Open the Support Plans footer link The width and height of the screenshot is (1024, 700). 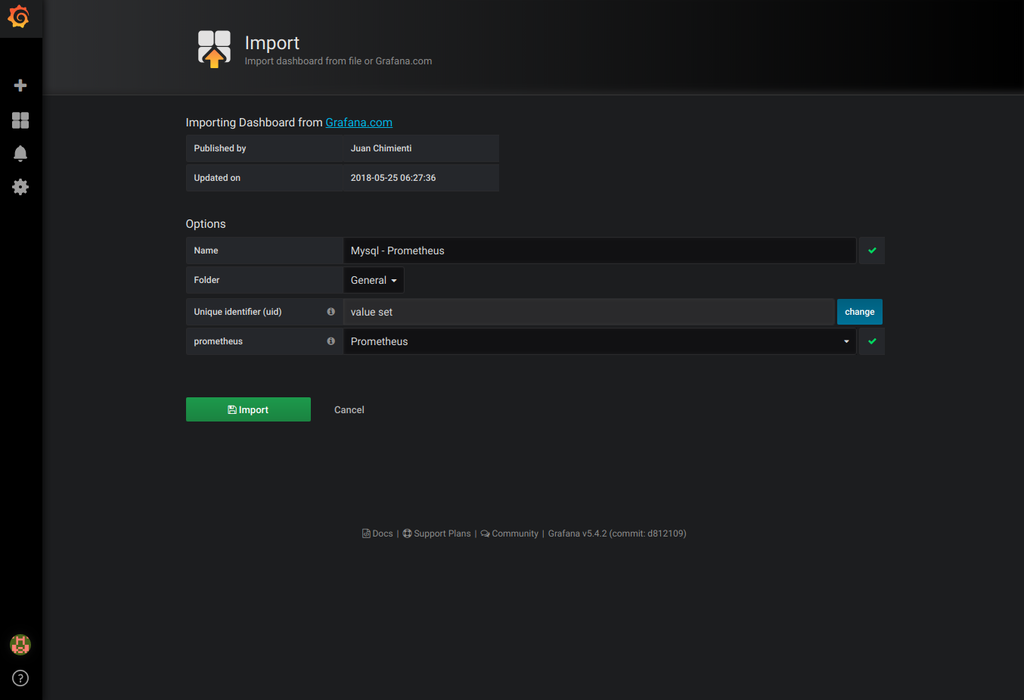[436, 533]
